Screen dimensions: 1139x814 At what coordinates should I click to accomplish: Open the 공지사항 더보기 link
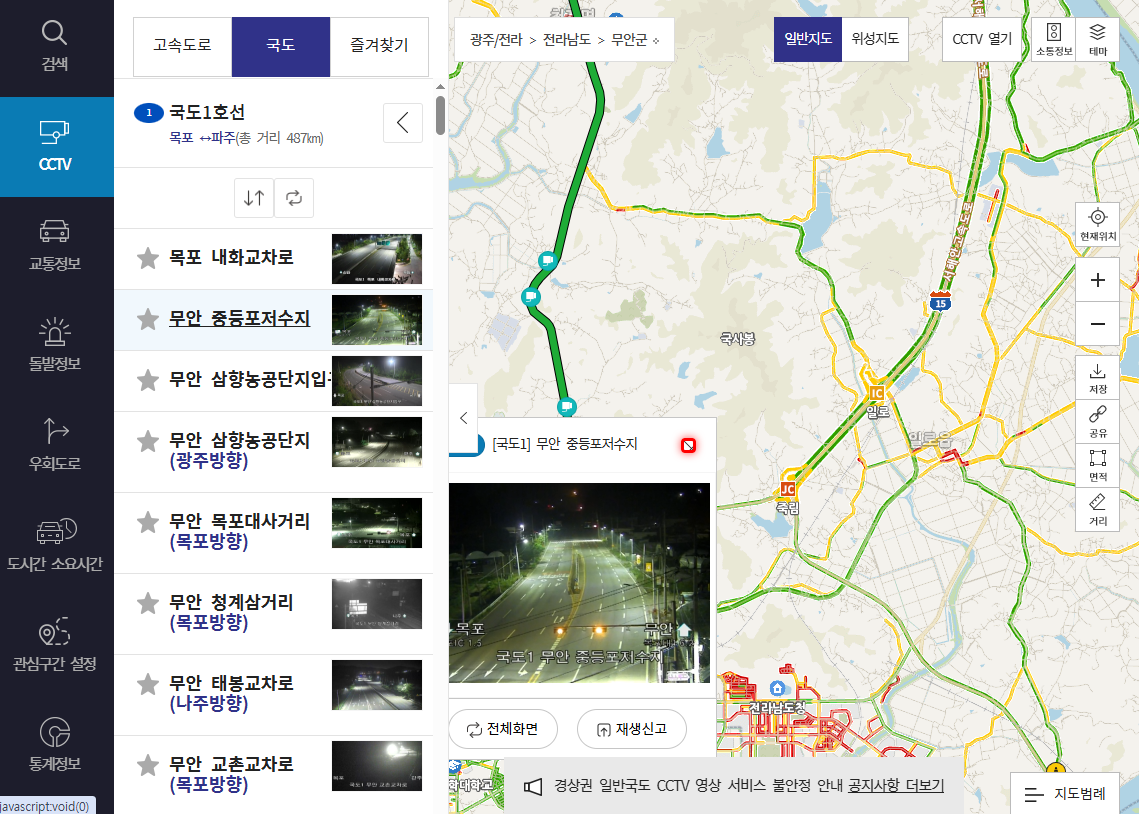tap(896, 786)
